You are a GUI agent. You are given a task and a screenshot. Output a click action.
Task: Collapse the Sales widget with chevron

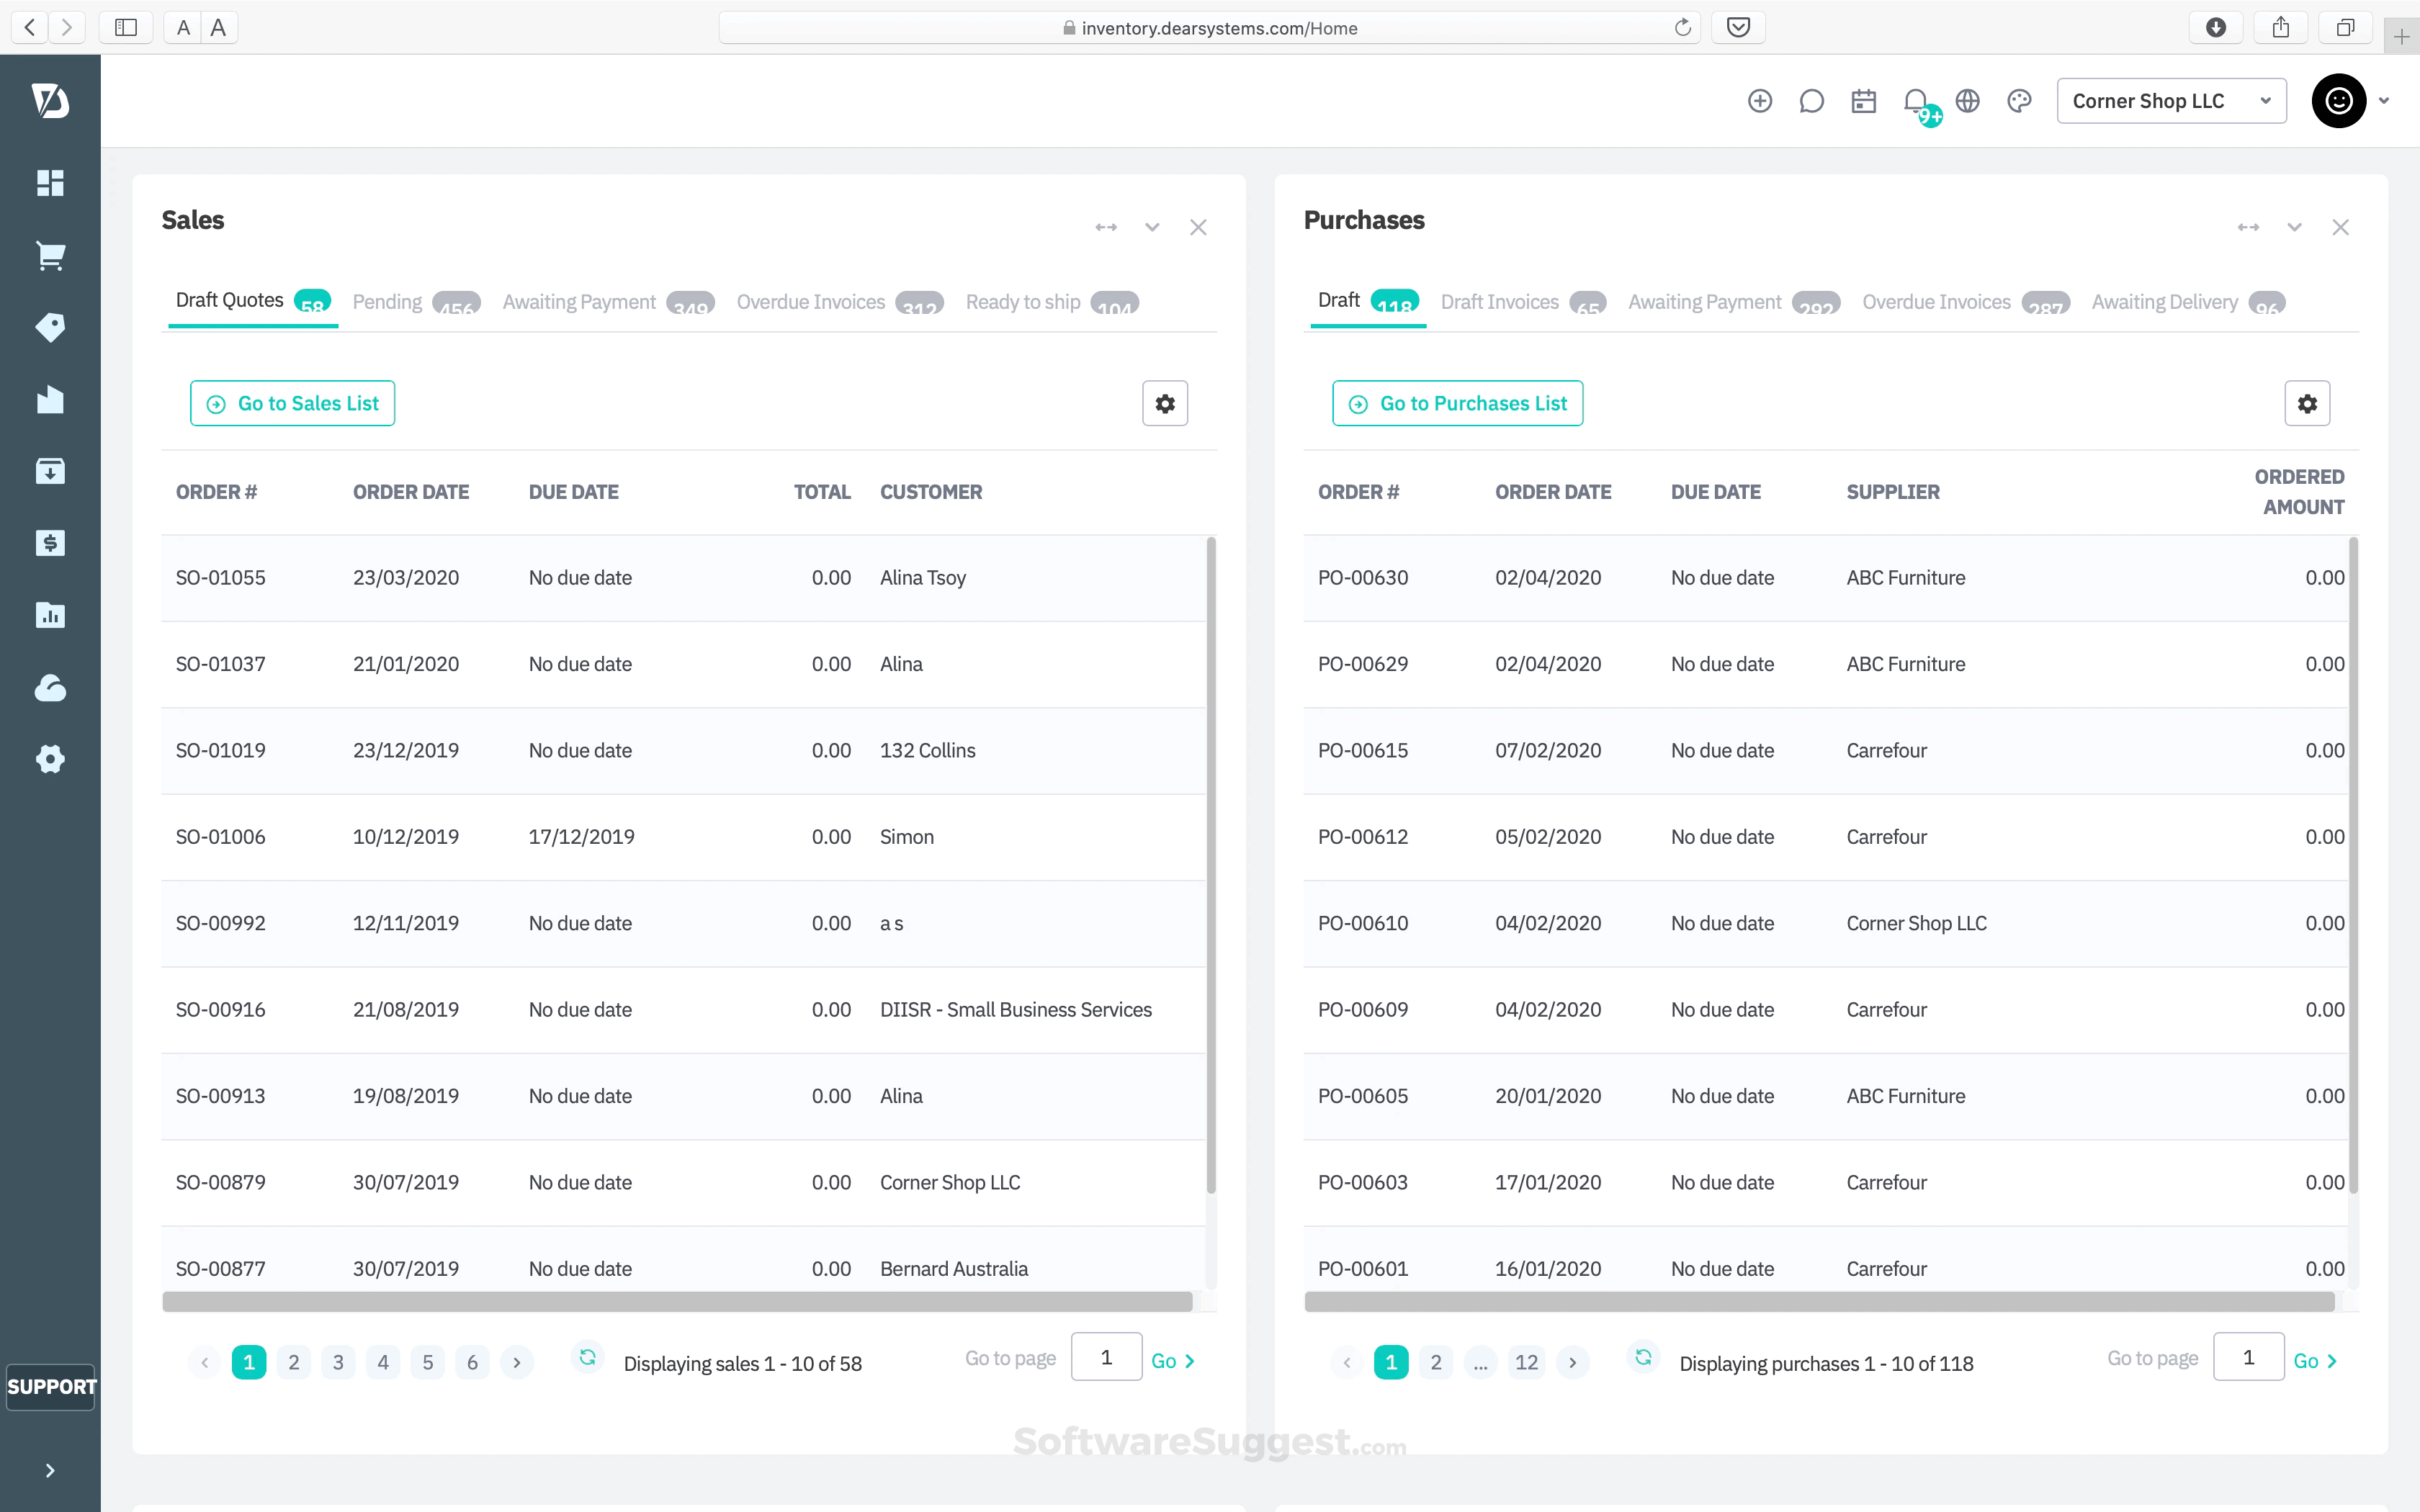click(x=1152, y=227)
